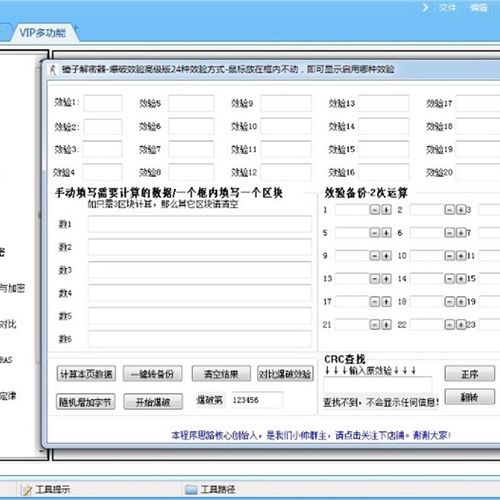Image resolution: width=500 pixels, height=500 pixels.
Task: Click the minus button for backup field 5
Action: pyautogui.click(x=375, y=233)
